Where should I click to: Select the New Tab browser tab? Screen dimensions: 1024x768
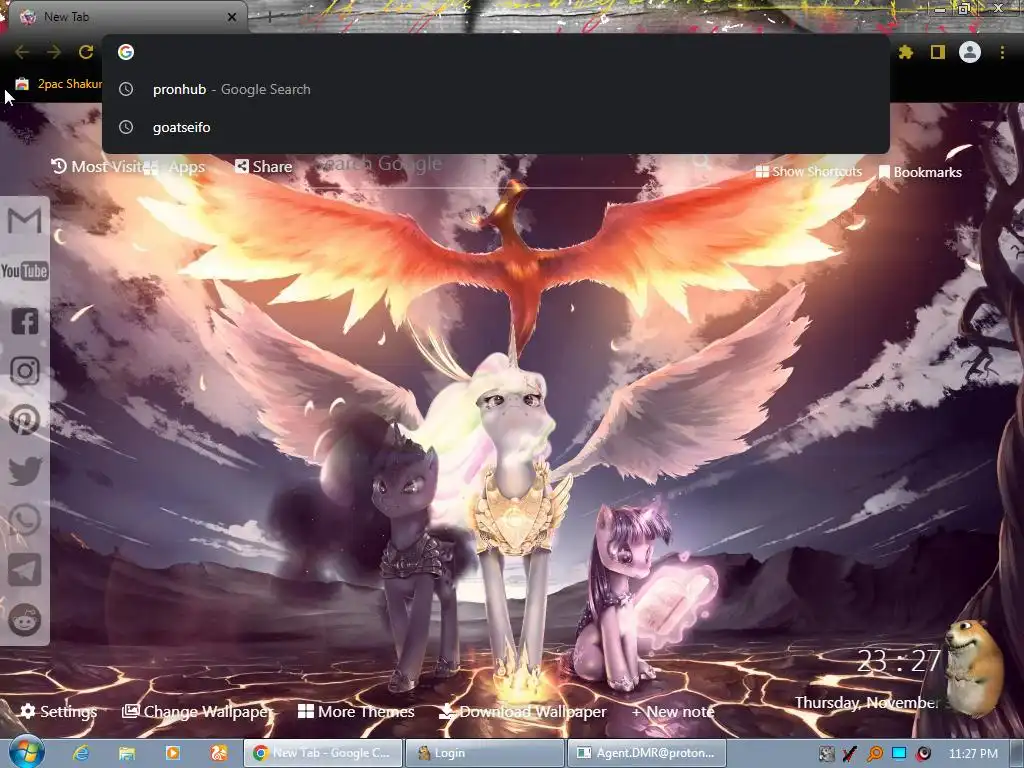pos(127,17)
